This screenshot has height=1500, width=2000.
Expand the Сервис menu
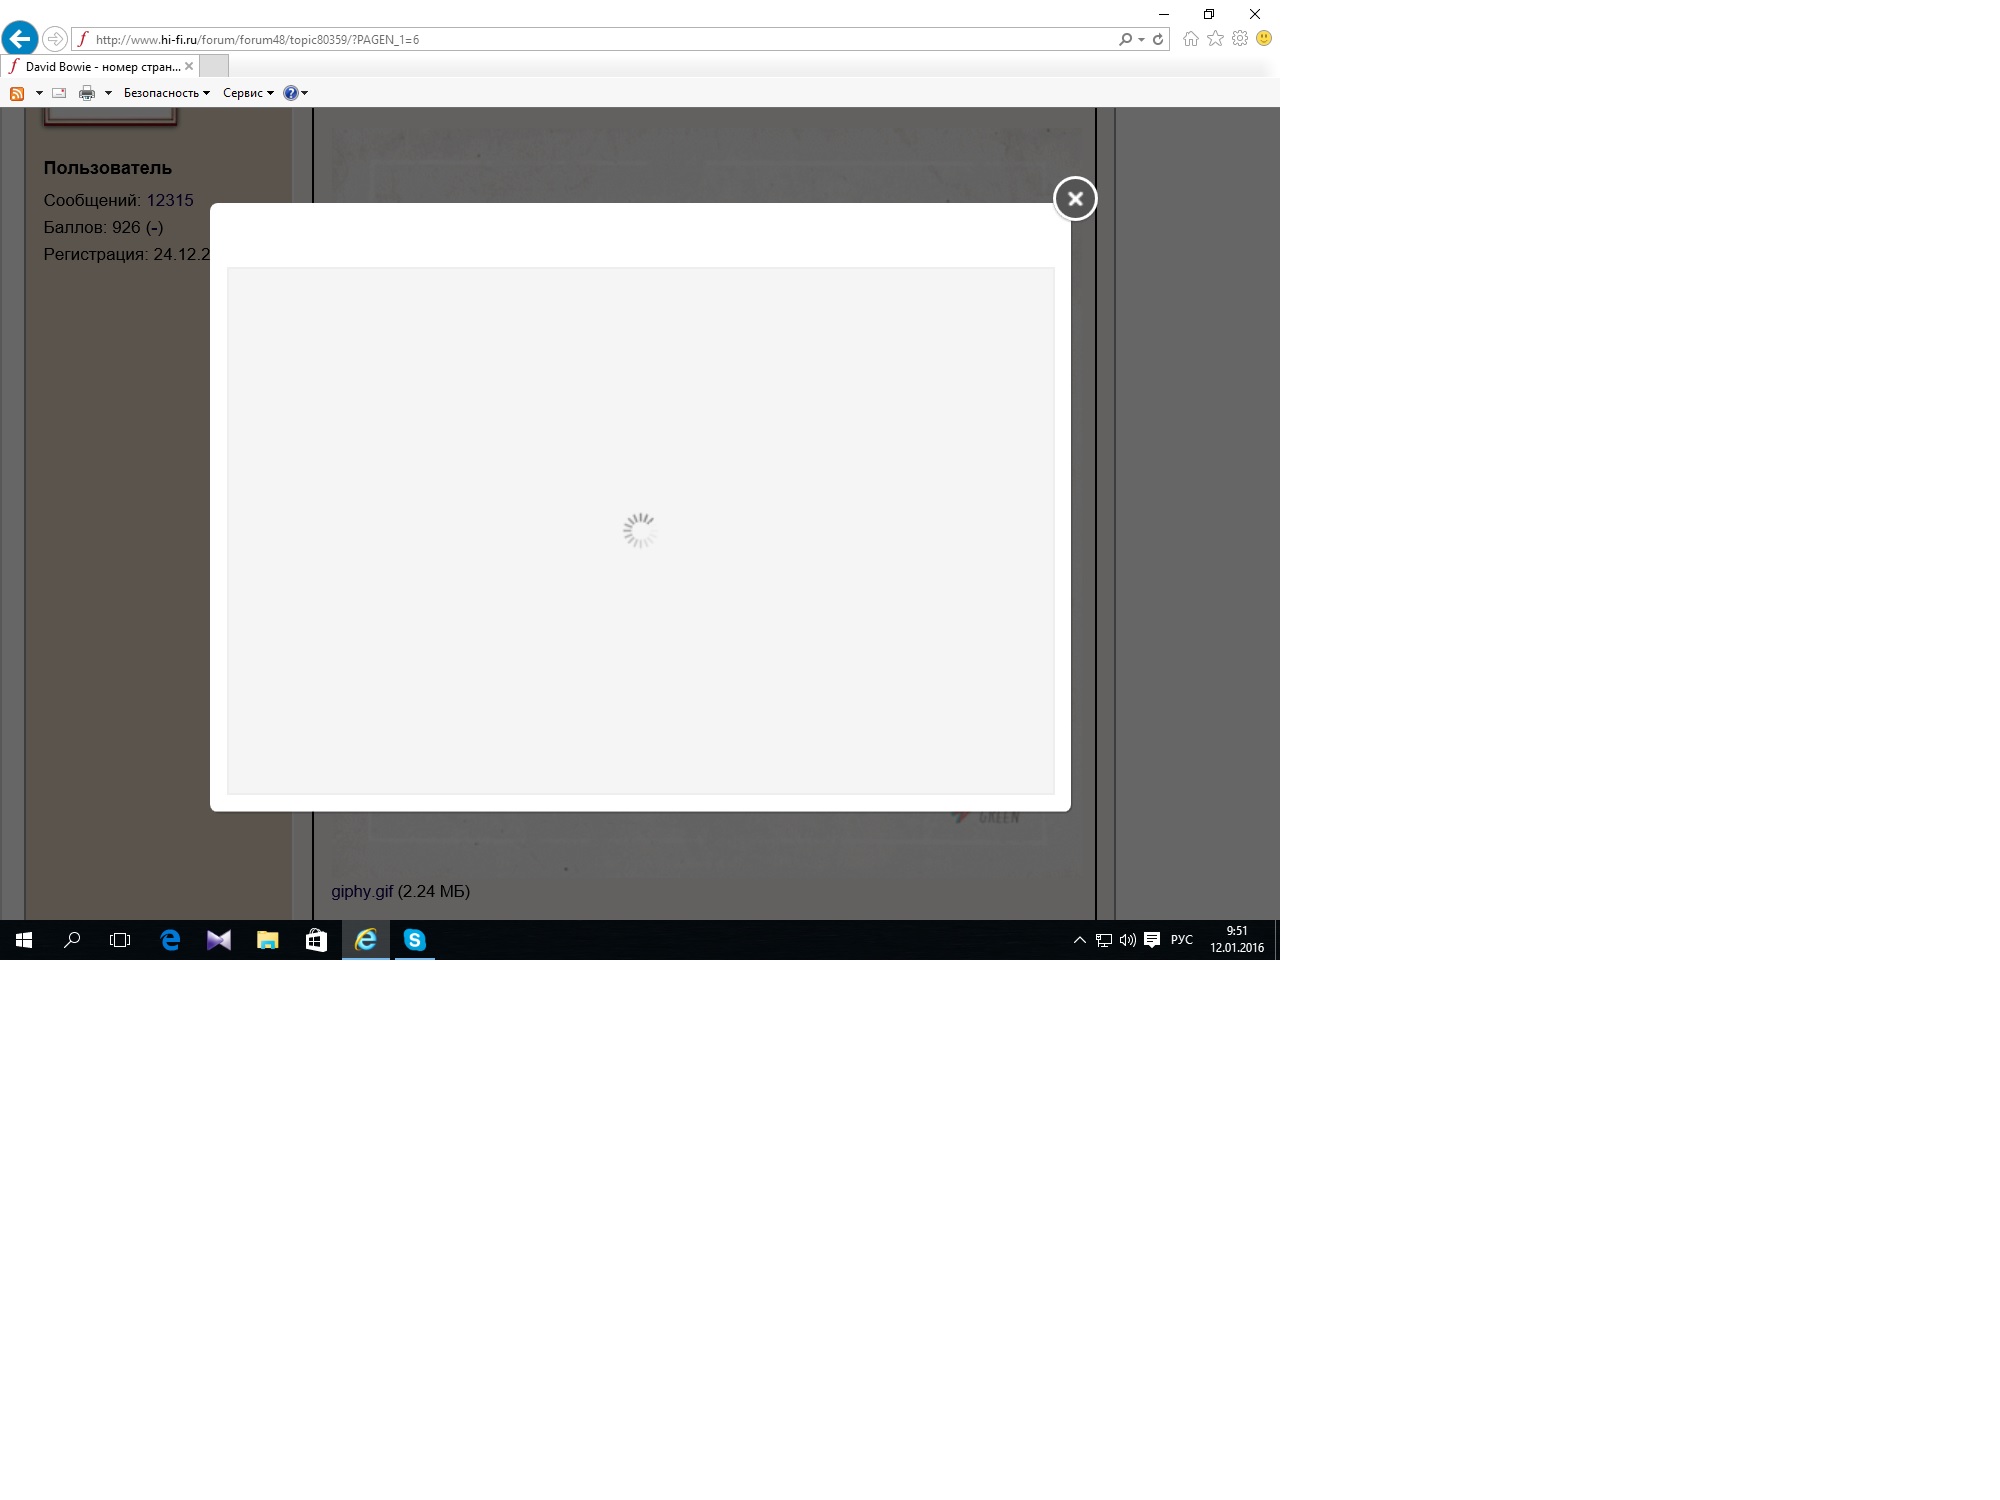tap(247, 93)
